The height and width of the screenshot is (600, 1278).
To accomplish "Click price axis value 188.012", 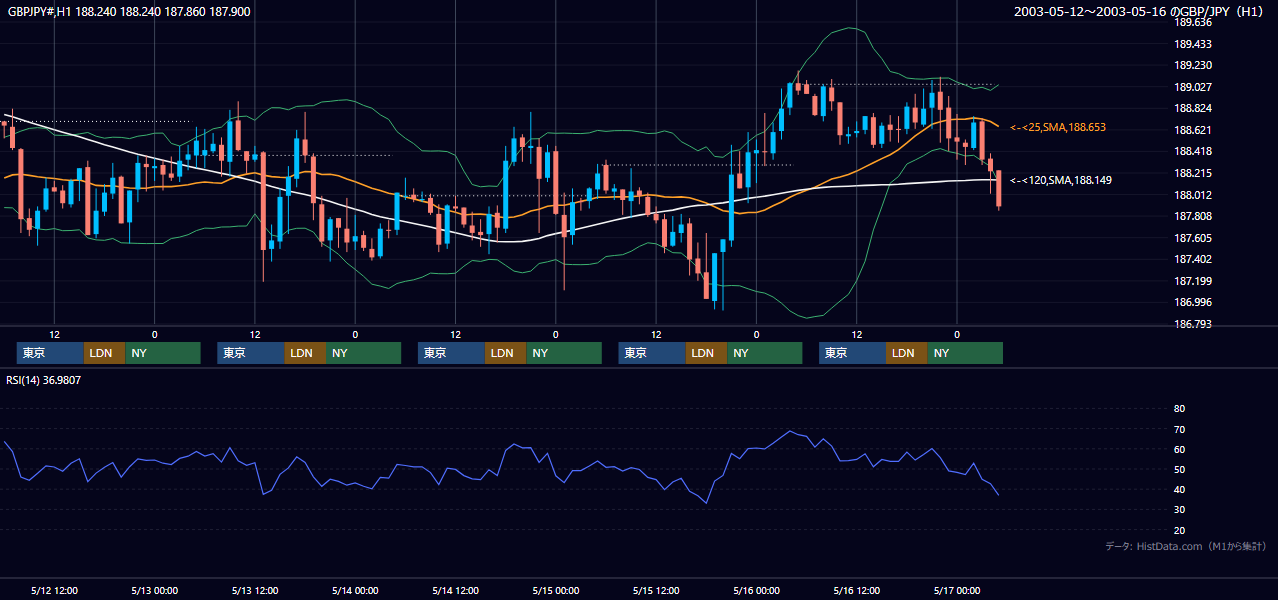I will [x=1193, y=195].
